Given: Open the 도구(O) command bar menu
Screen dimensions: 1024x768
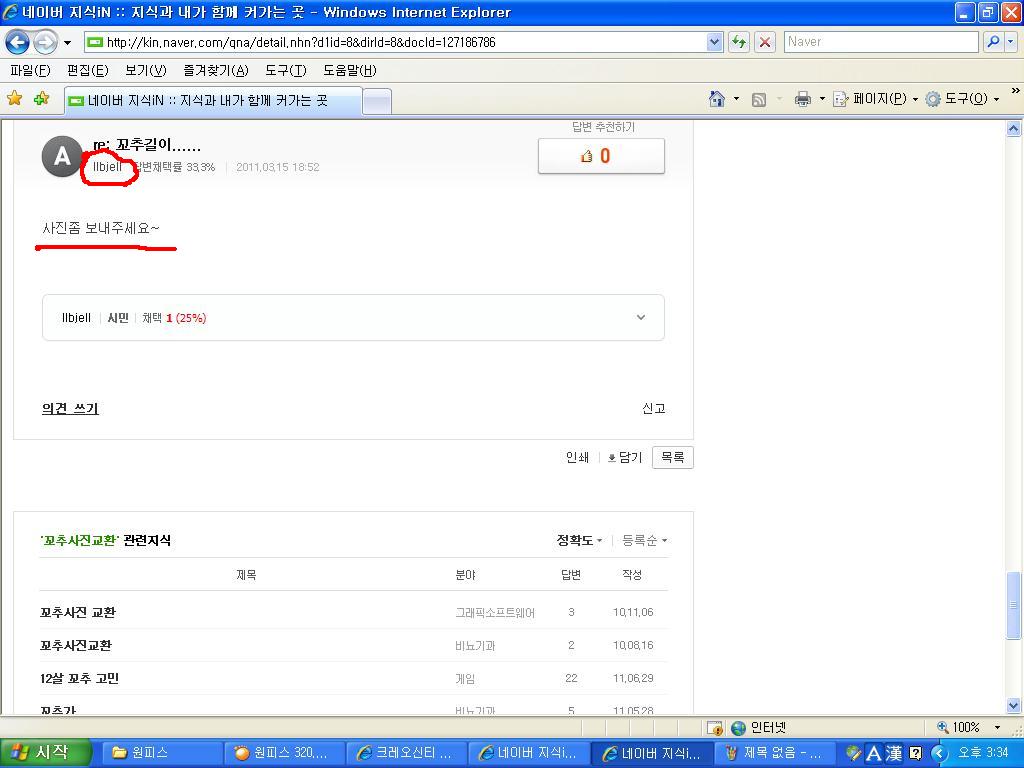Looking at the screenshot, I should (x=963, y=99).
